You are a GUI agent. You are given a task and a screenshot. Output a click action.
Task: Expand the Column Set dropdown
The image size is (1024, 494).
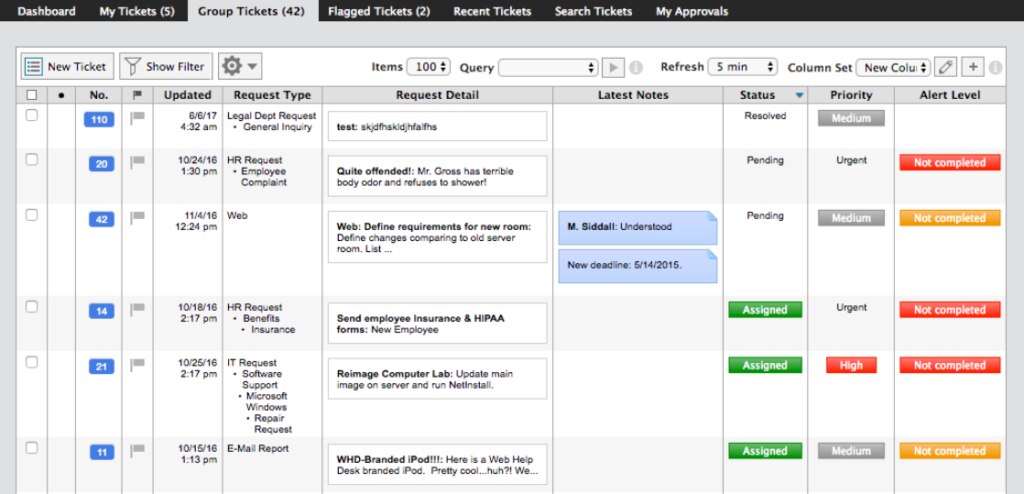coord(893,67)
